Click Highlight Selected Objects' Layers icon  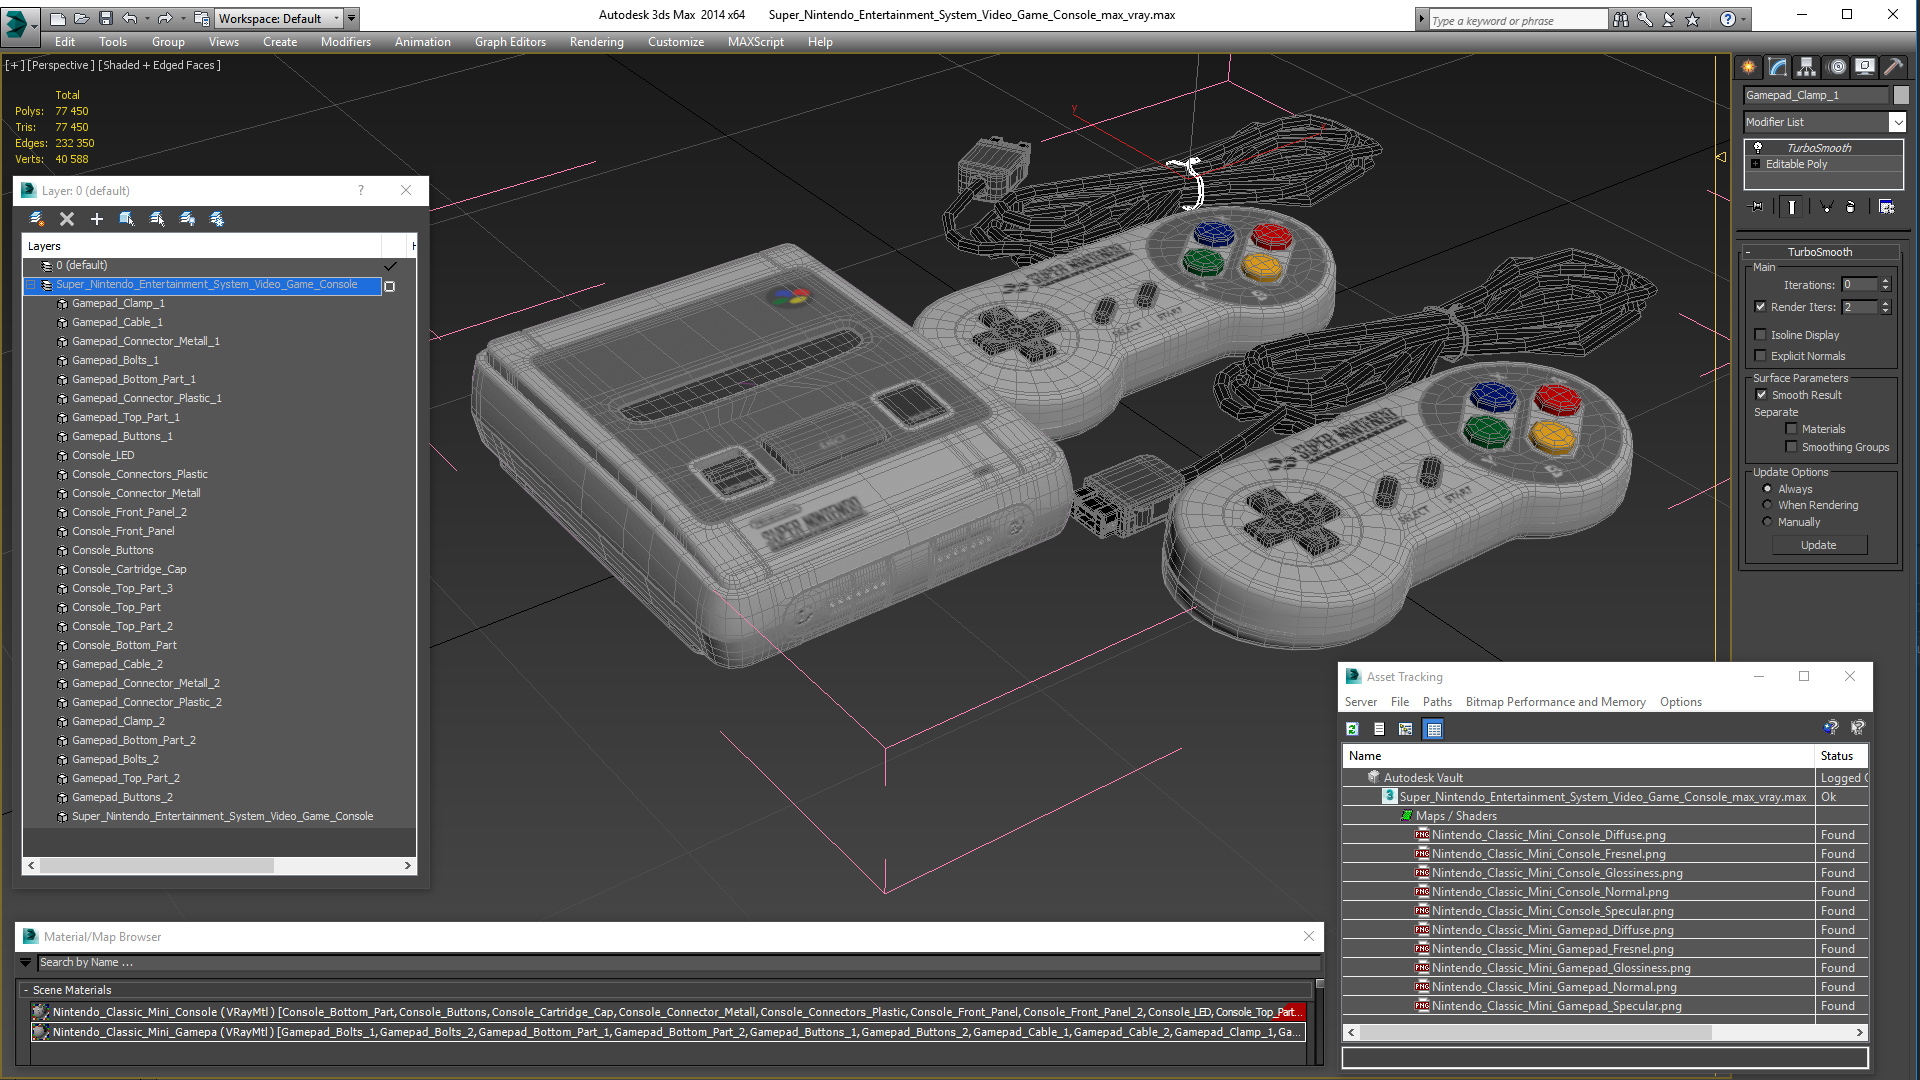point(157,219)
